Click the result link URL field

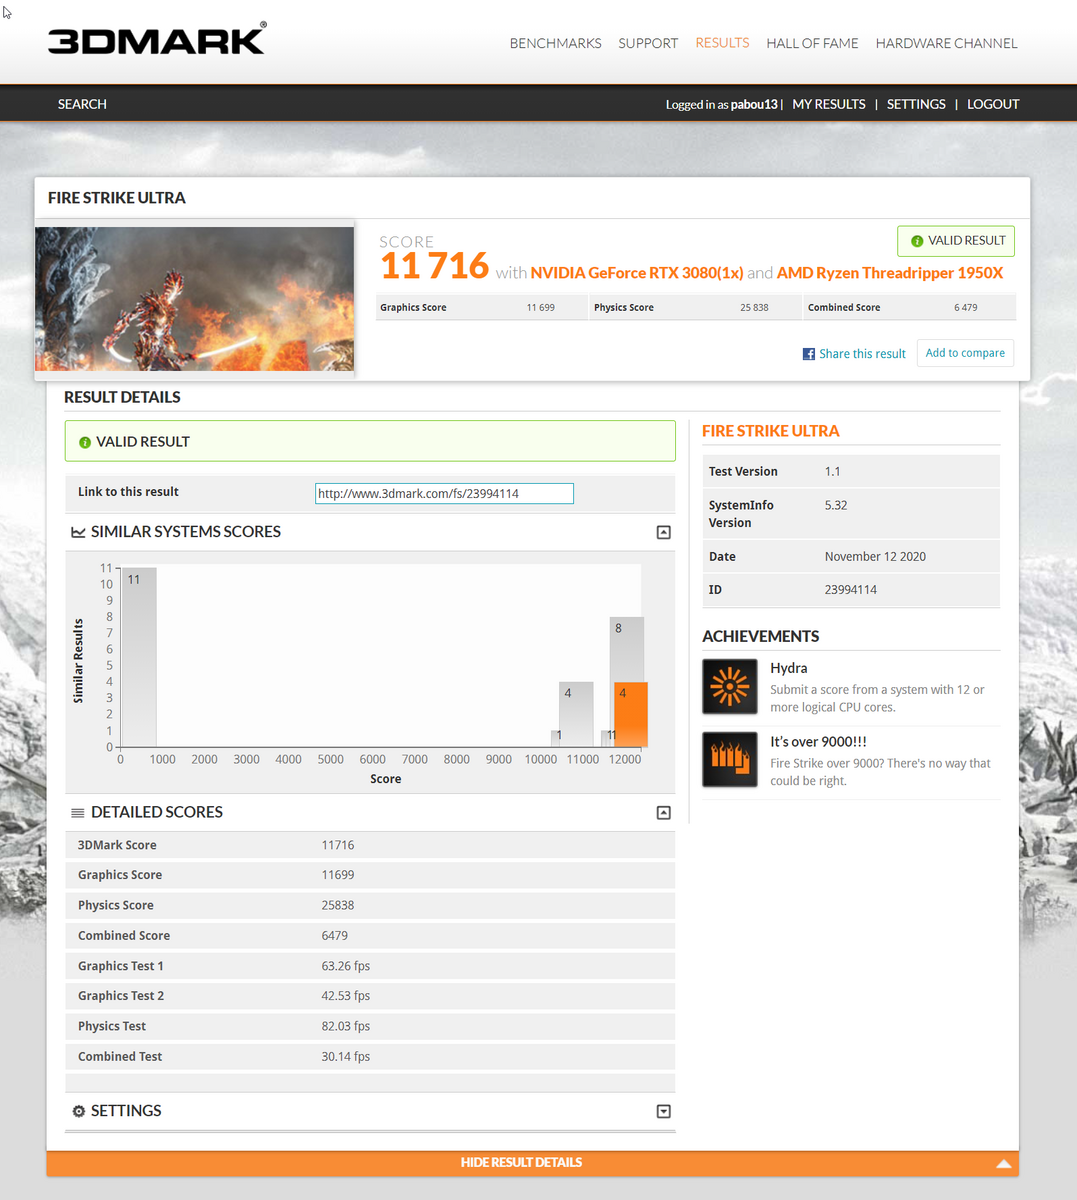pyautogui.click(x=444, y=493)
